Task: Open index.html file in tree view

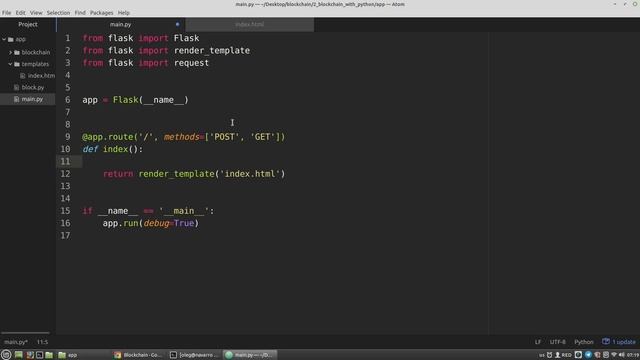Action: [x=41, y=76]
